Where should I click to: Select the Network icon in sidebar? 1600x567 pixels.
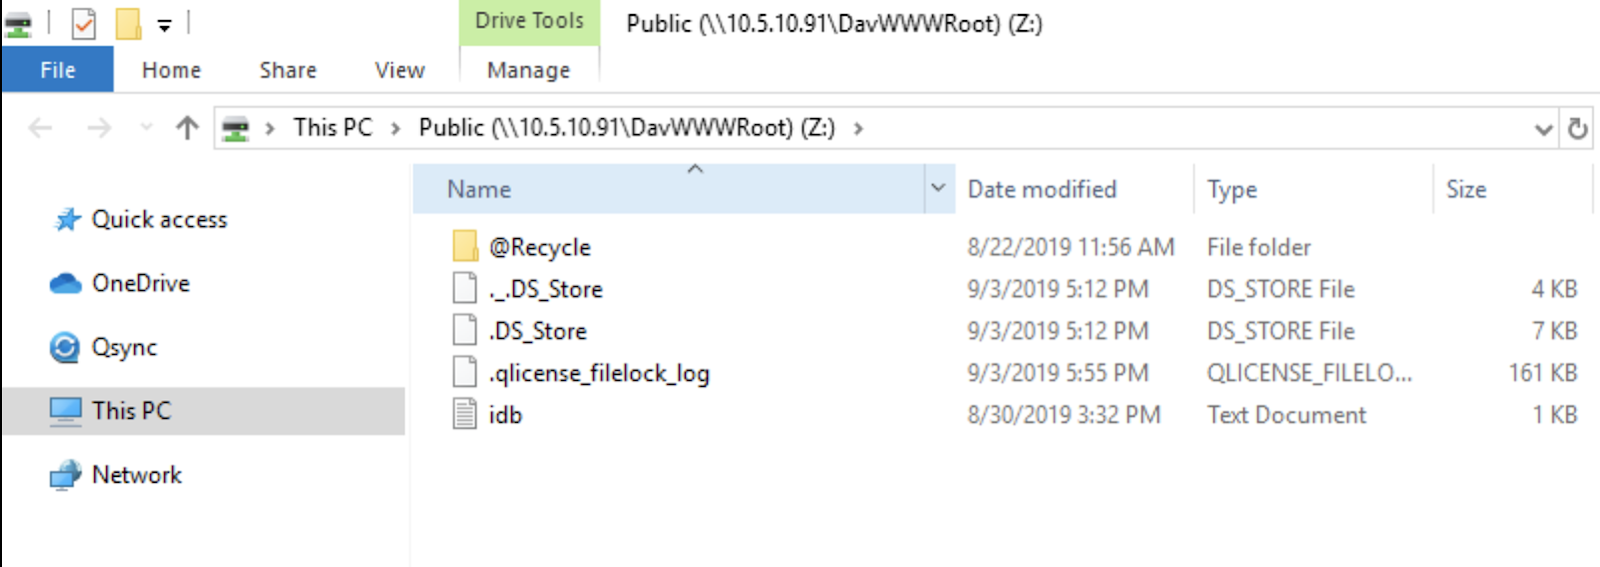tap(66, 475)
